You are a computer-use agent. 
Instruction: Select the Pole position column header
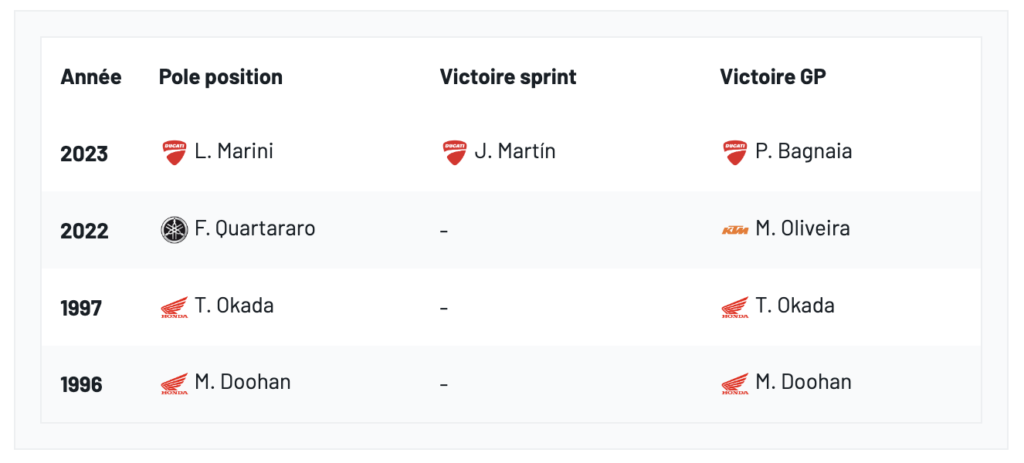pyautogui.click(x=220, y=77)
